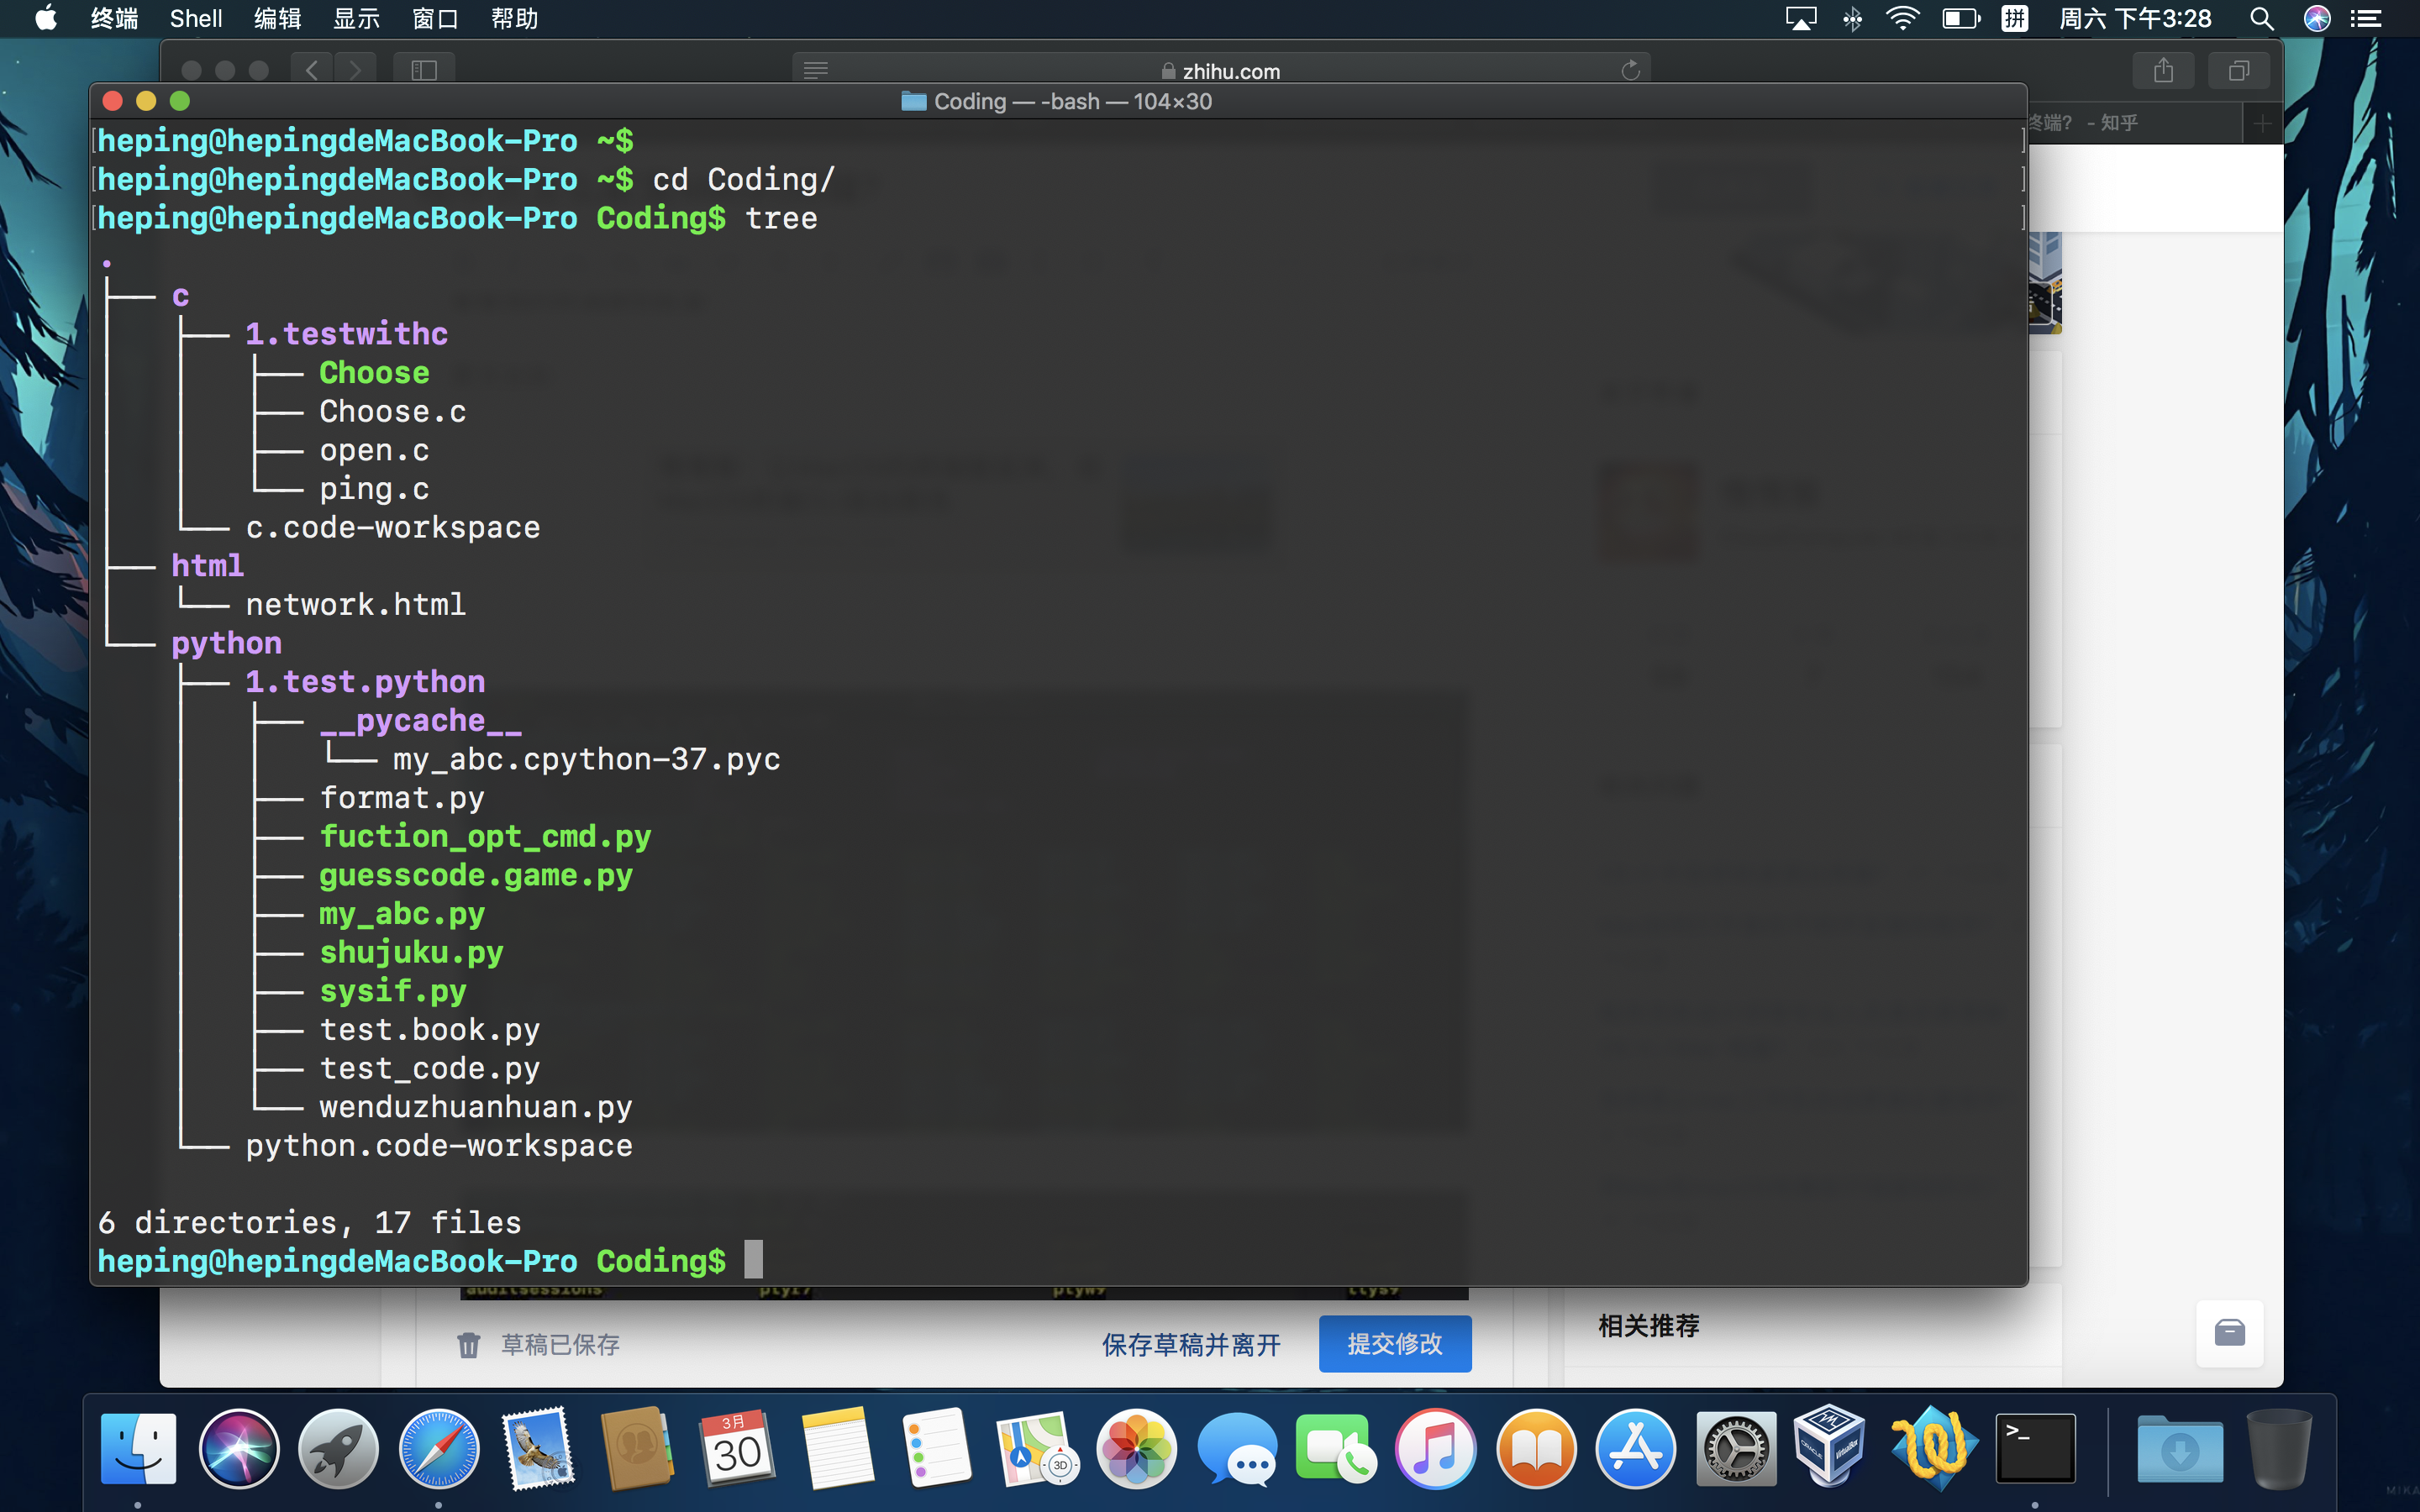Open the 编辑 menu
Screen dimensions: 2420x1512
pos(277,19)
